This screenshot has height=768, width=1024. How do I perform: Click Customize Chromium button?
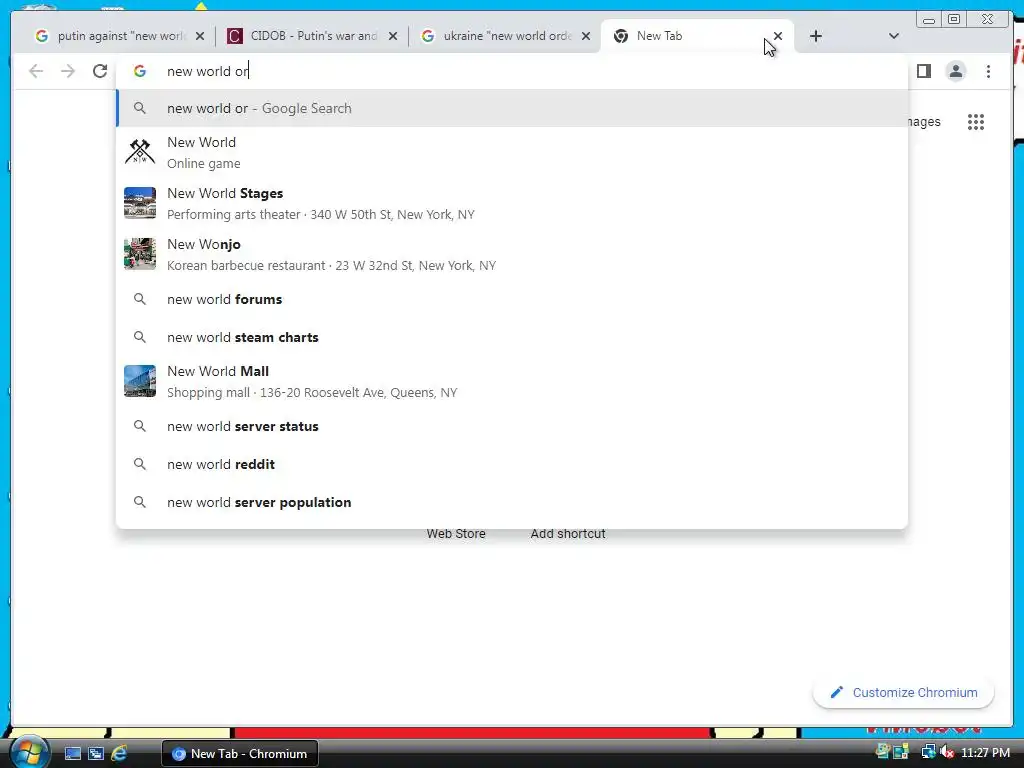coord(904,692)
